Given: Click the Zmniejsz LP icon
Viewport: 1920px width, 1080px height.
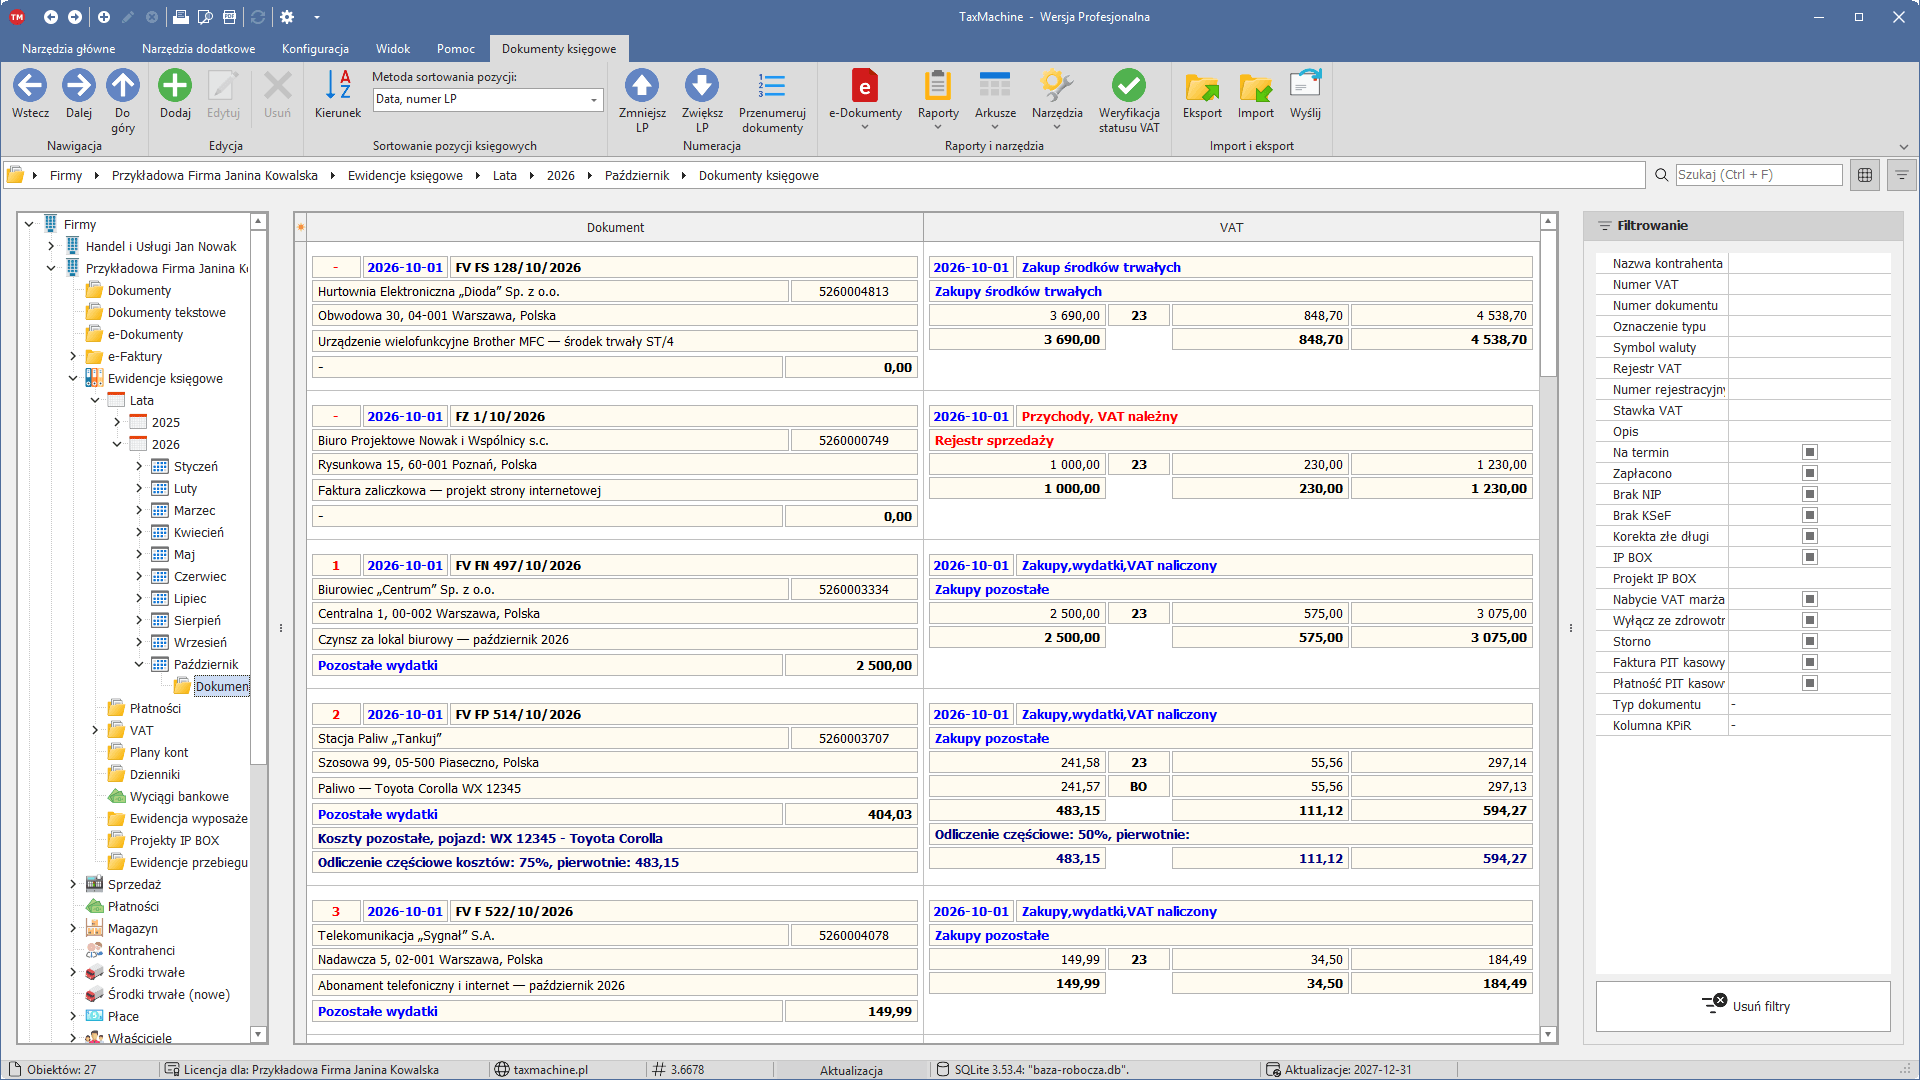Looking at the screenshot, I should [642, 86].
